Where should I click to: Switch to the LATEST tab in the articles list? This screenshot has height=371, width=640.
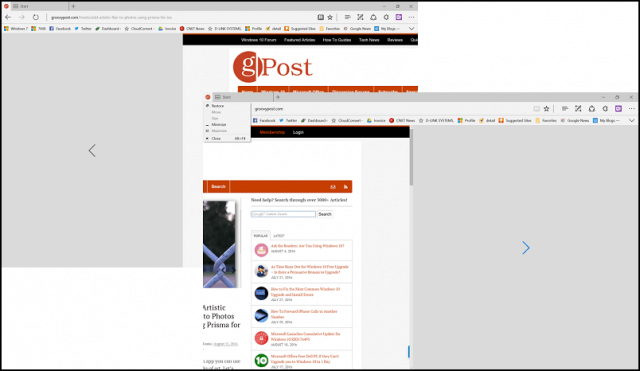(279, 236)
